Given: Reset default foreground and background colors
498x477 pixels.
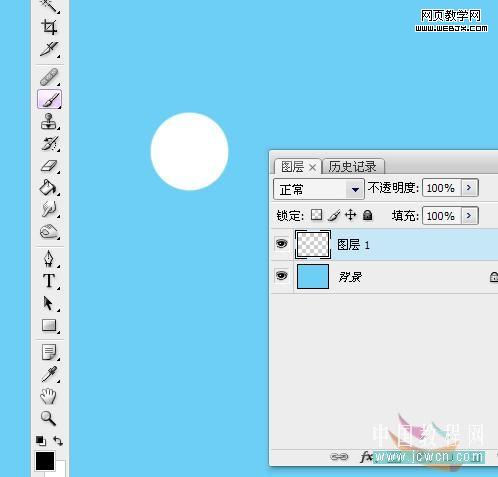Looking at the screenshot, I should (41, 441).
